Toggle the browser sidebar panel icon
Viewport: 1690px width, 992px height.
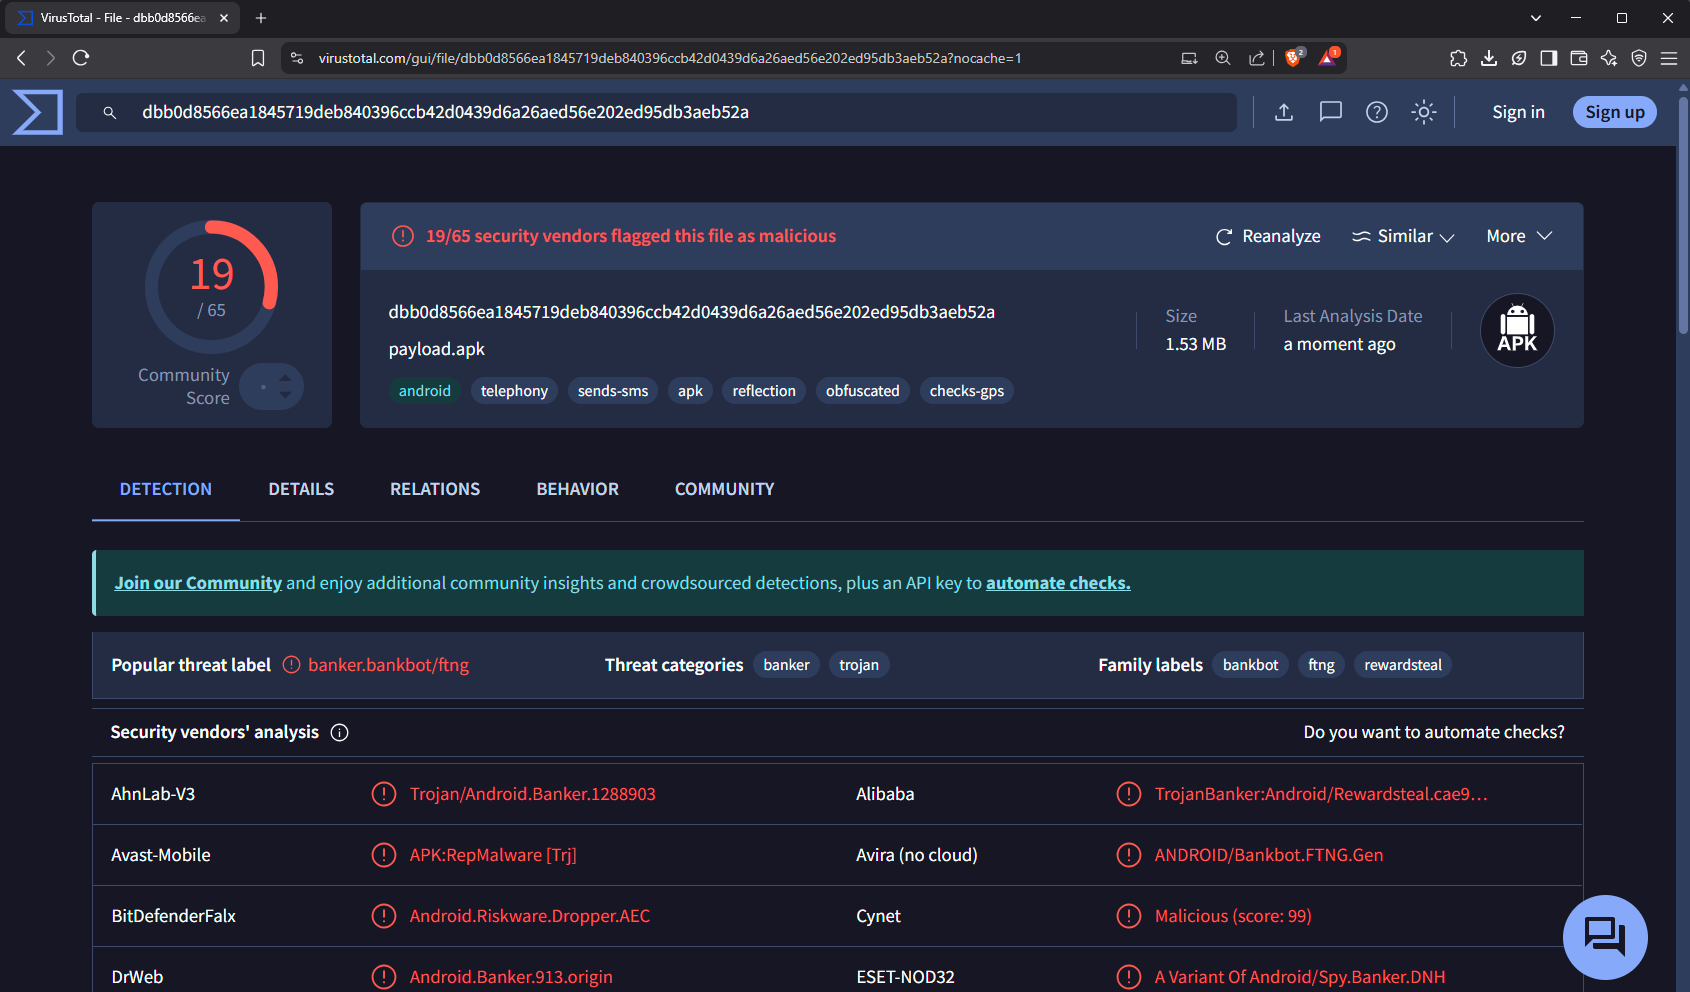click(x=1549, y=58)
